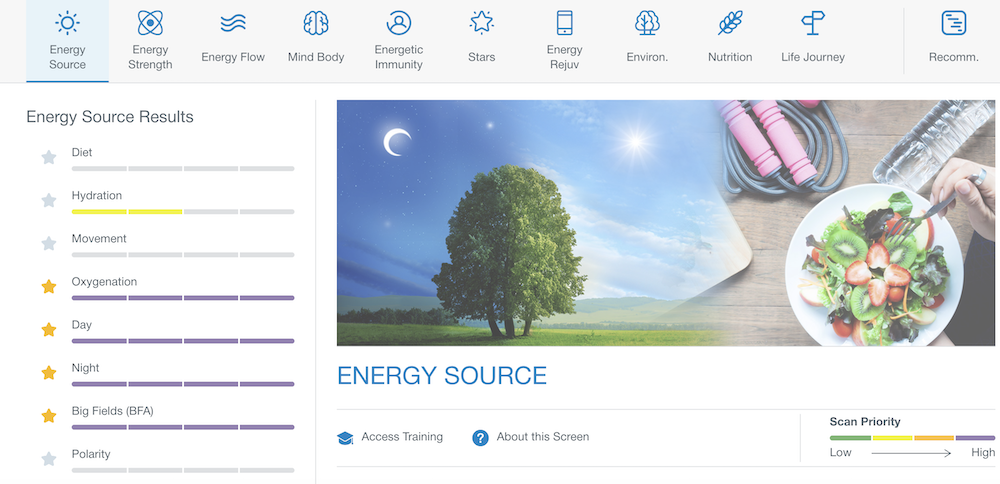This screenshot has height=484, width=1000.
Task: Open the Life Journey signpost icon
Action: click(x=813, y=23)
